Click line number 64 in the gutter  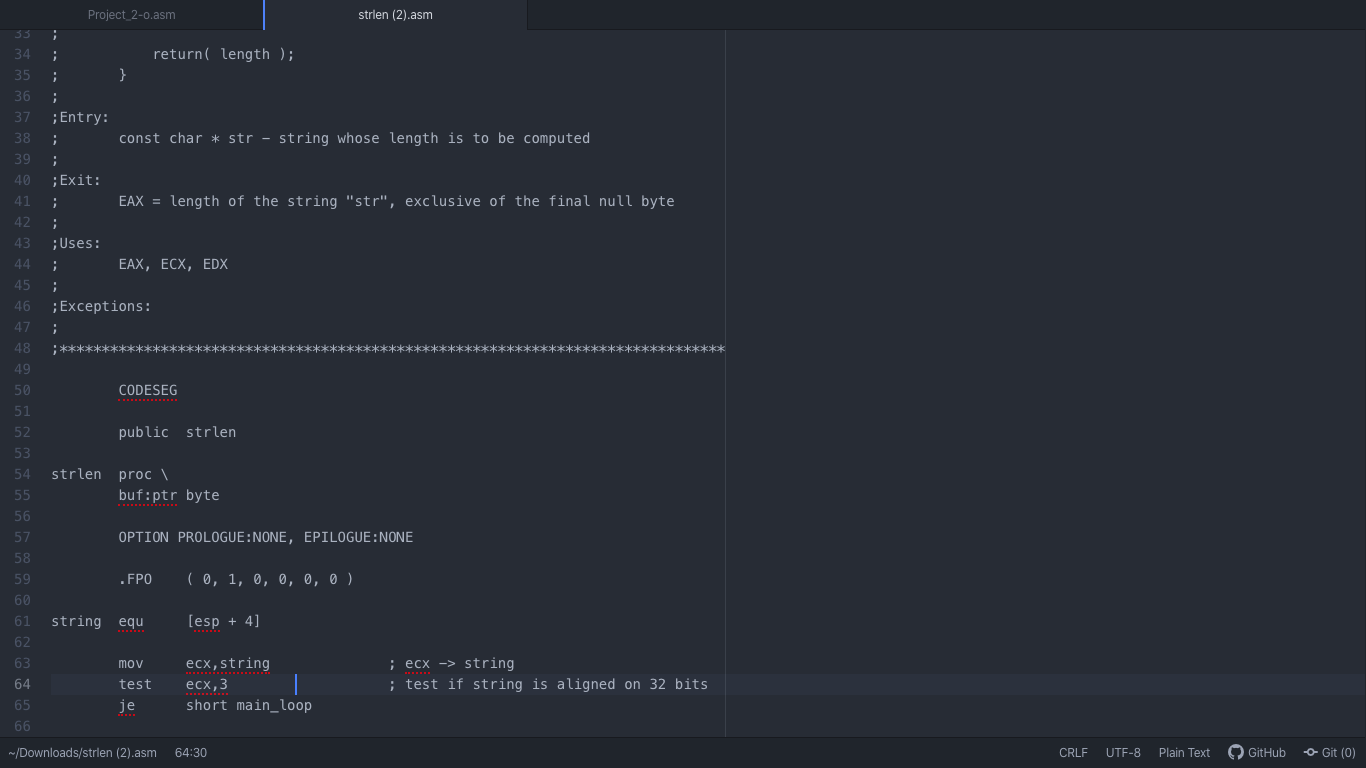(x=22, y=684)
